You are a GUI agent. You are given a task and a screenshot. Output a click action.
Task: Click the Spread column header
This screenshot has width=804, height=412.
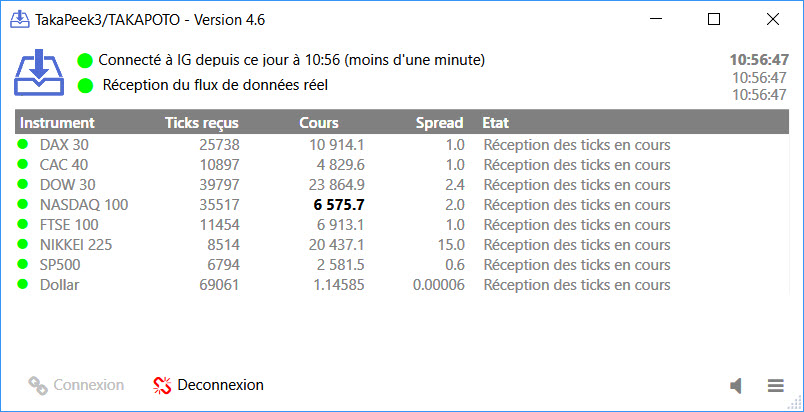click(439, 123)
